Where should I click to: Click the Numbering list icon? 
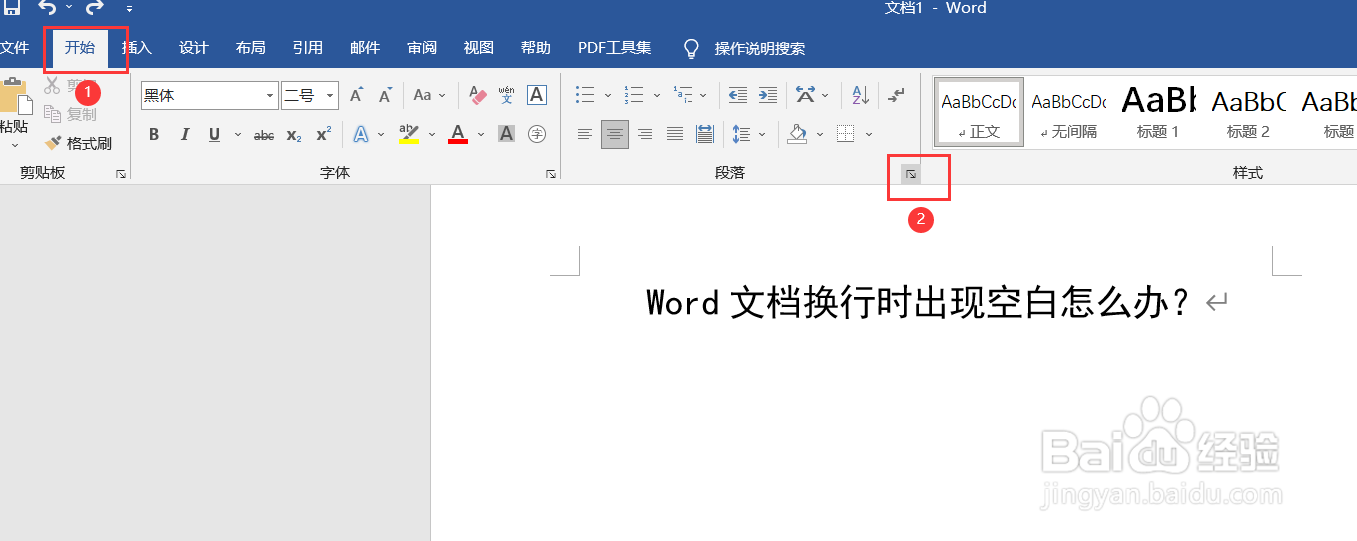pos(634,95)
